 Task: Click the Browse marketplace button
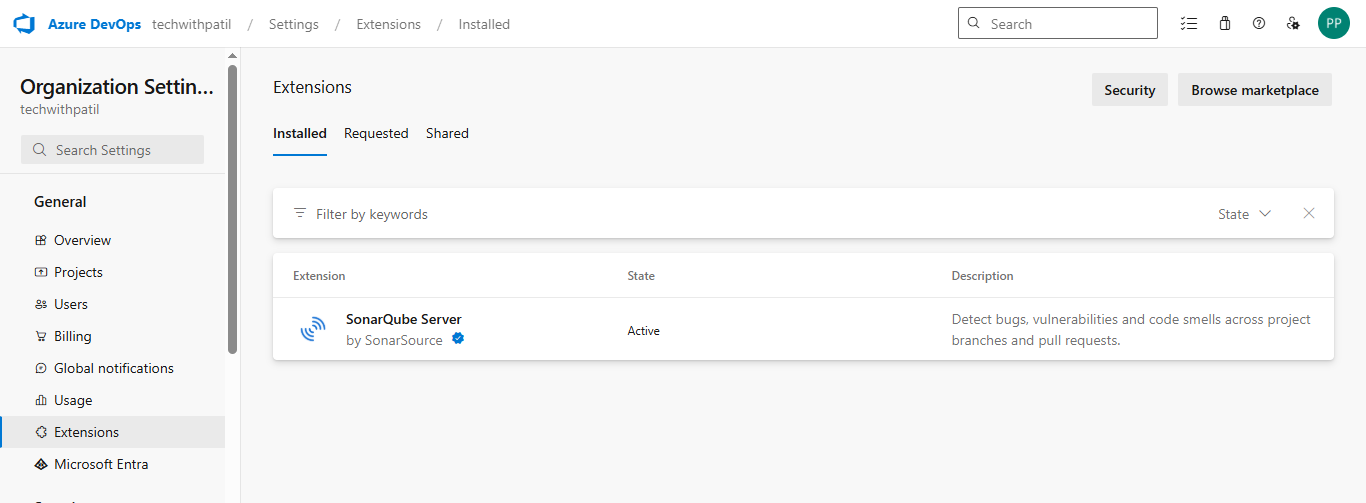click(1254, 90)
